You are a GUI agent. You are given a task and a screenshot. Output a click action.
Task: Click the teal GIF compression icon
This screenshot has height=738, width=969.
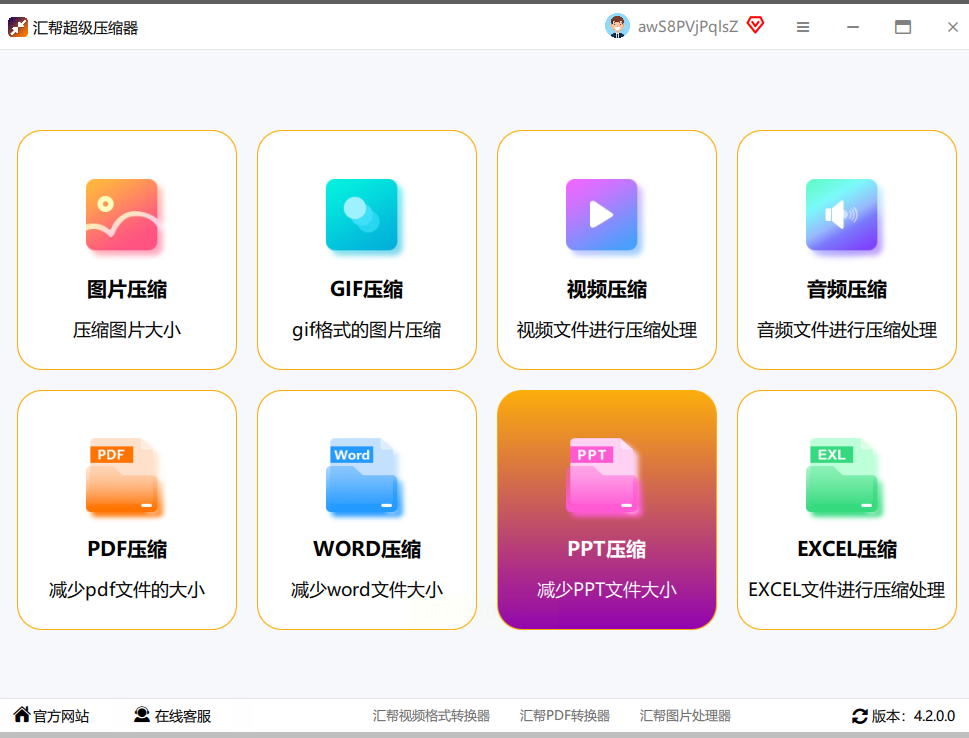[362, 214]
